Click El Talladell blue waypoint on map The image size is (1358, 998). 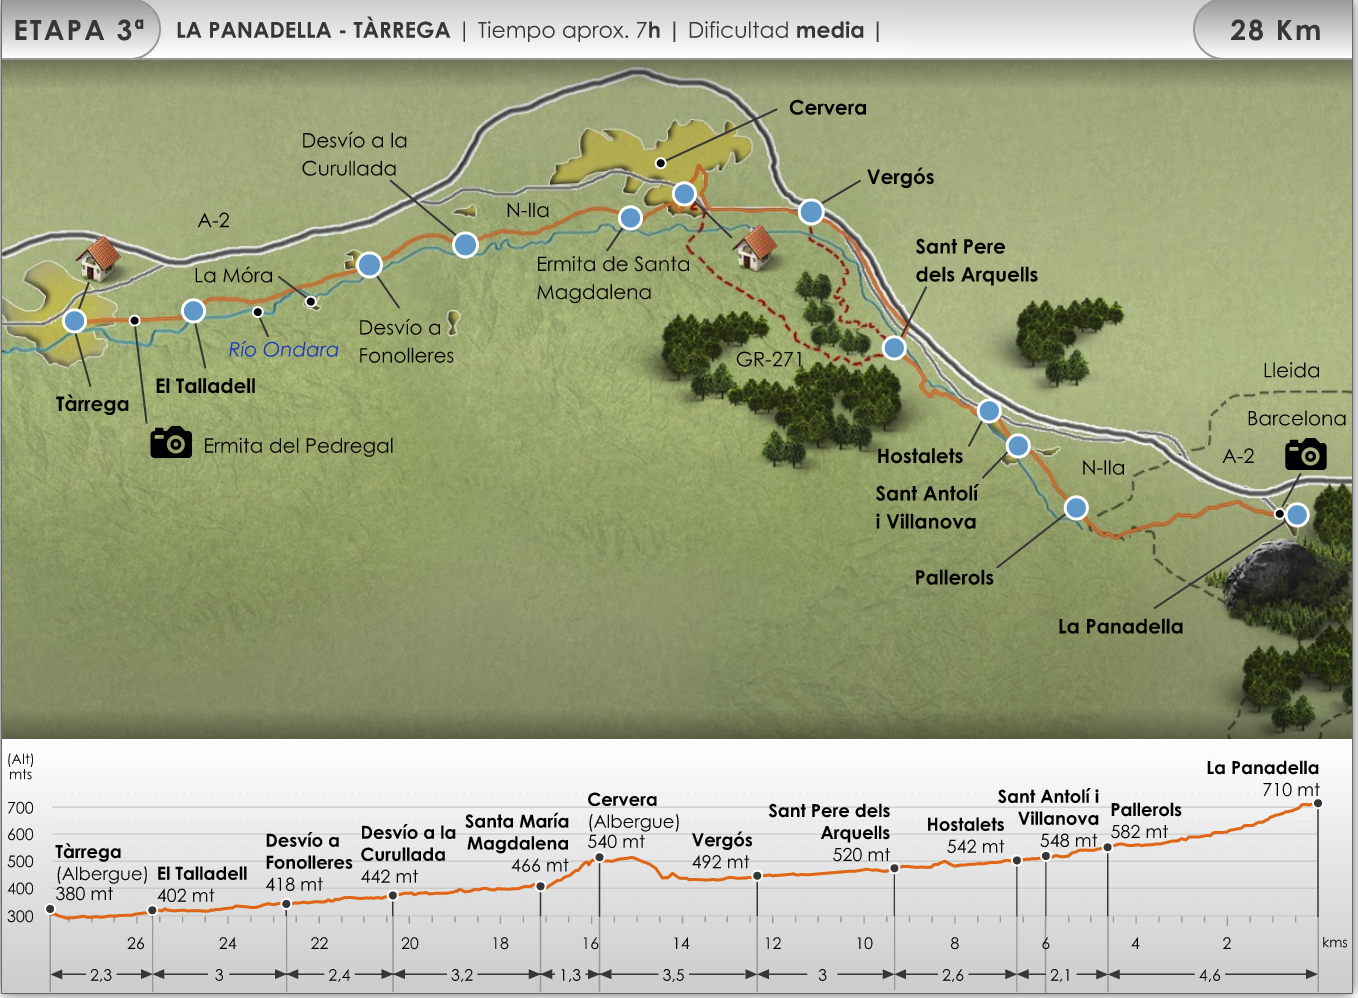click(193, 311)
